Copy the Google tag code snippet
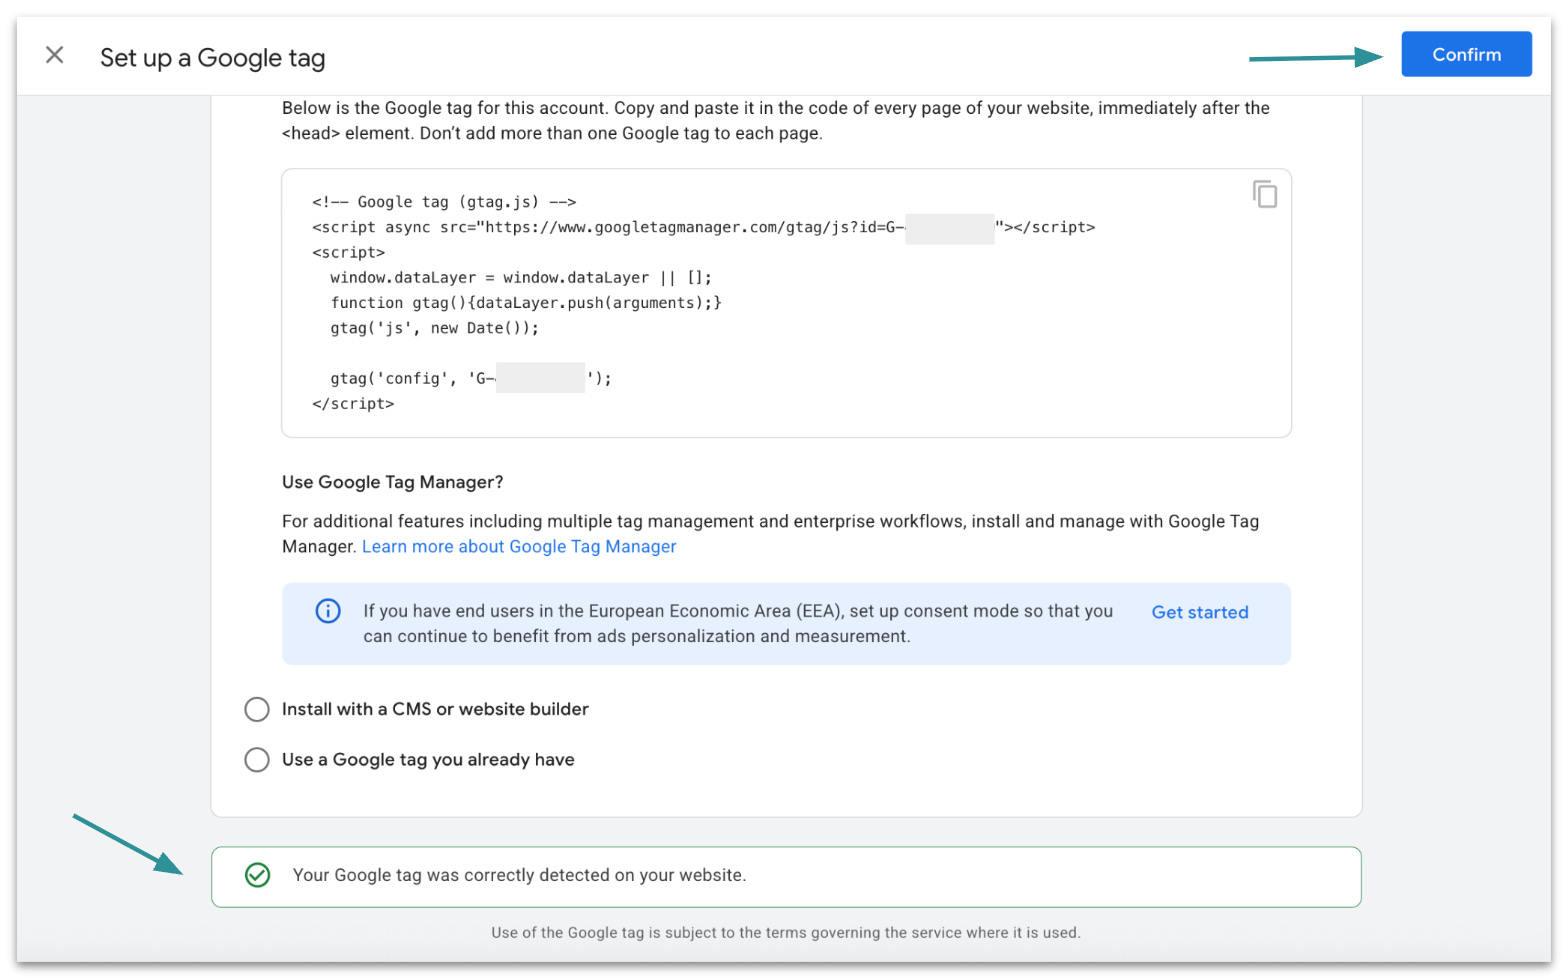This screenshot has width=1568, height=978. coord(1265,194)
